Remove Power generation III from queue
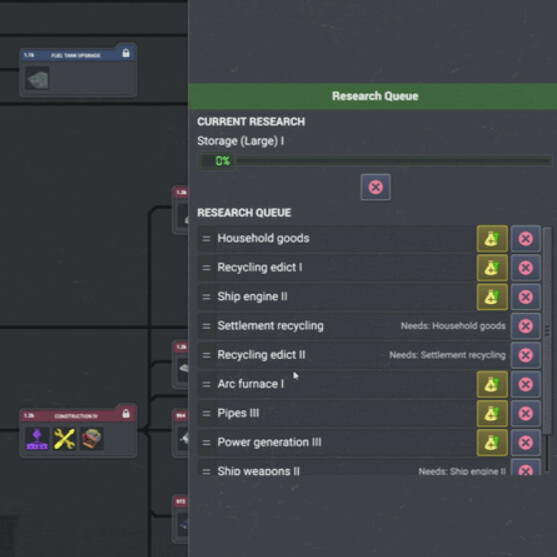This screenshot has height=557, width=557. (x=526, y=442)
